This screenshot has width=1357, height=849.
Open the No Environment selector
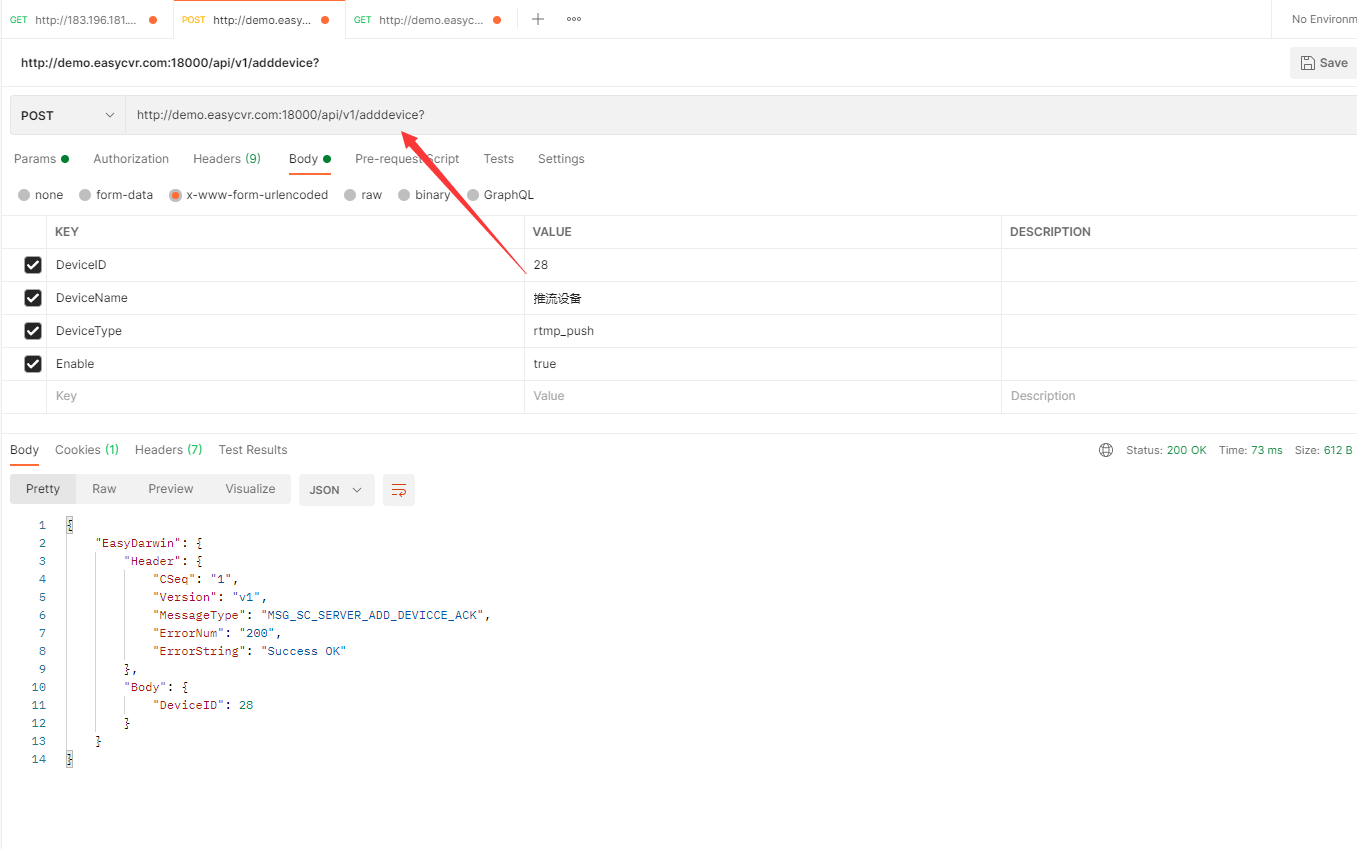click(x=1323, y=19)
